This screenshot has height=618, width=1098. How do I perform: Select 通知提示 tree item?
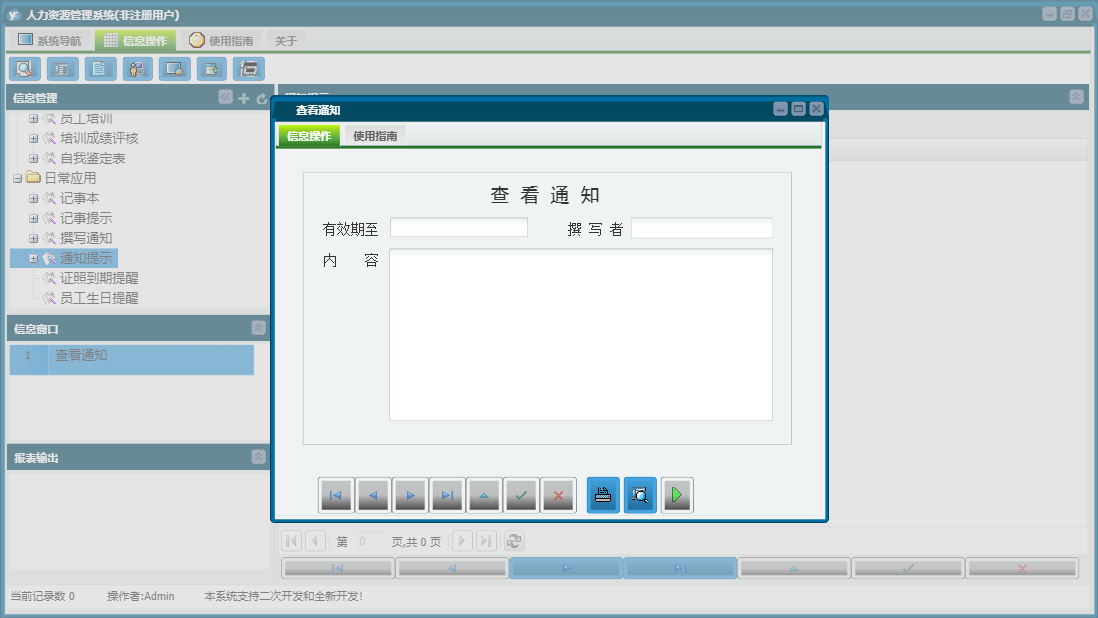coord(85,258)
